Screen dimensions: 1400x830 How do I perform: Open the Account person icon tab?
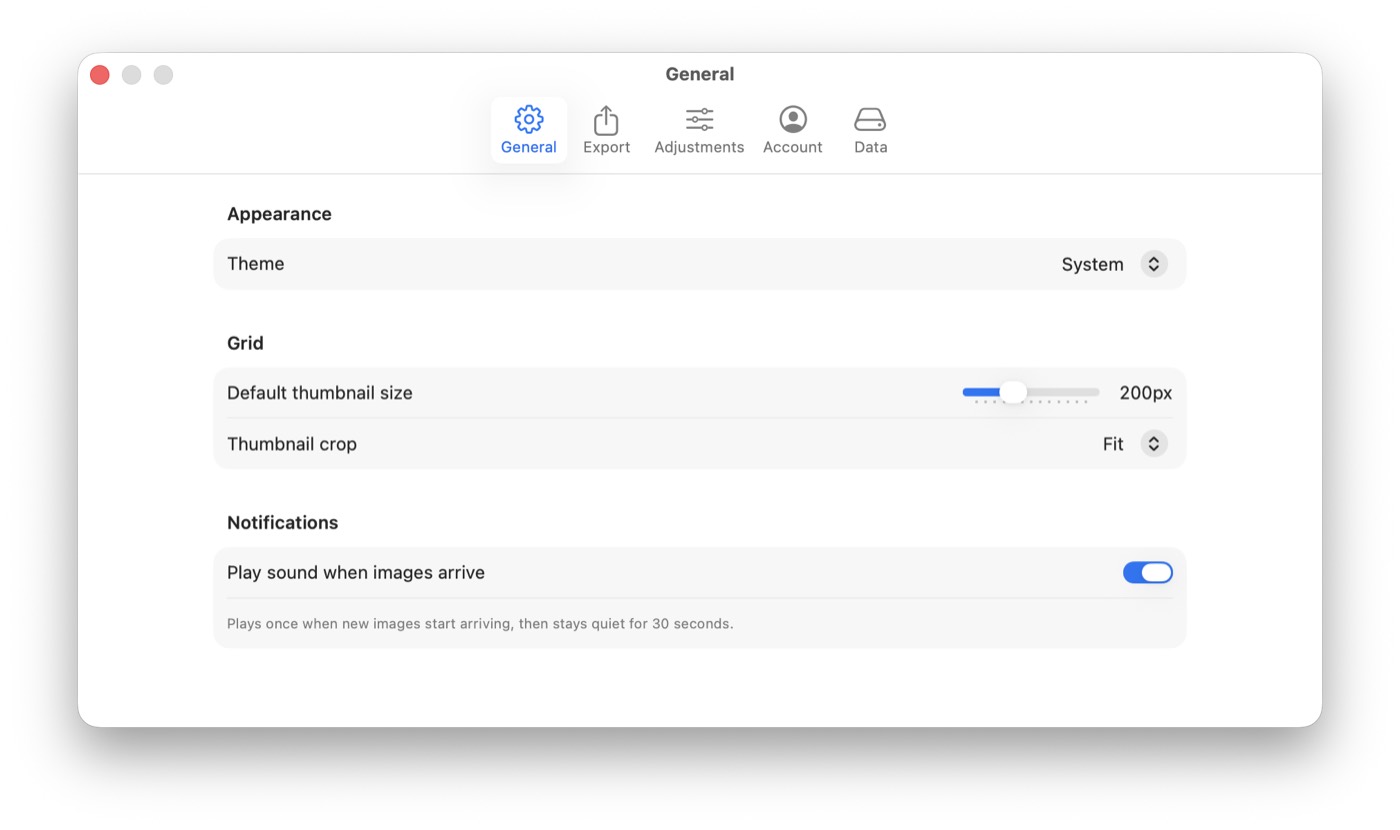792,130
